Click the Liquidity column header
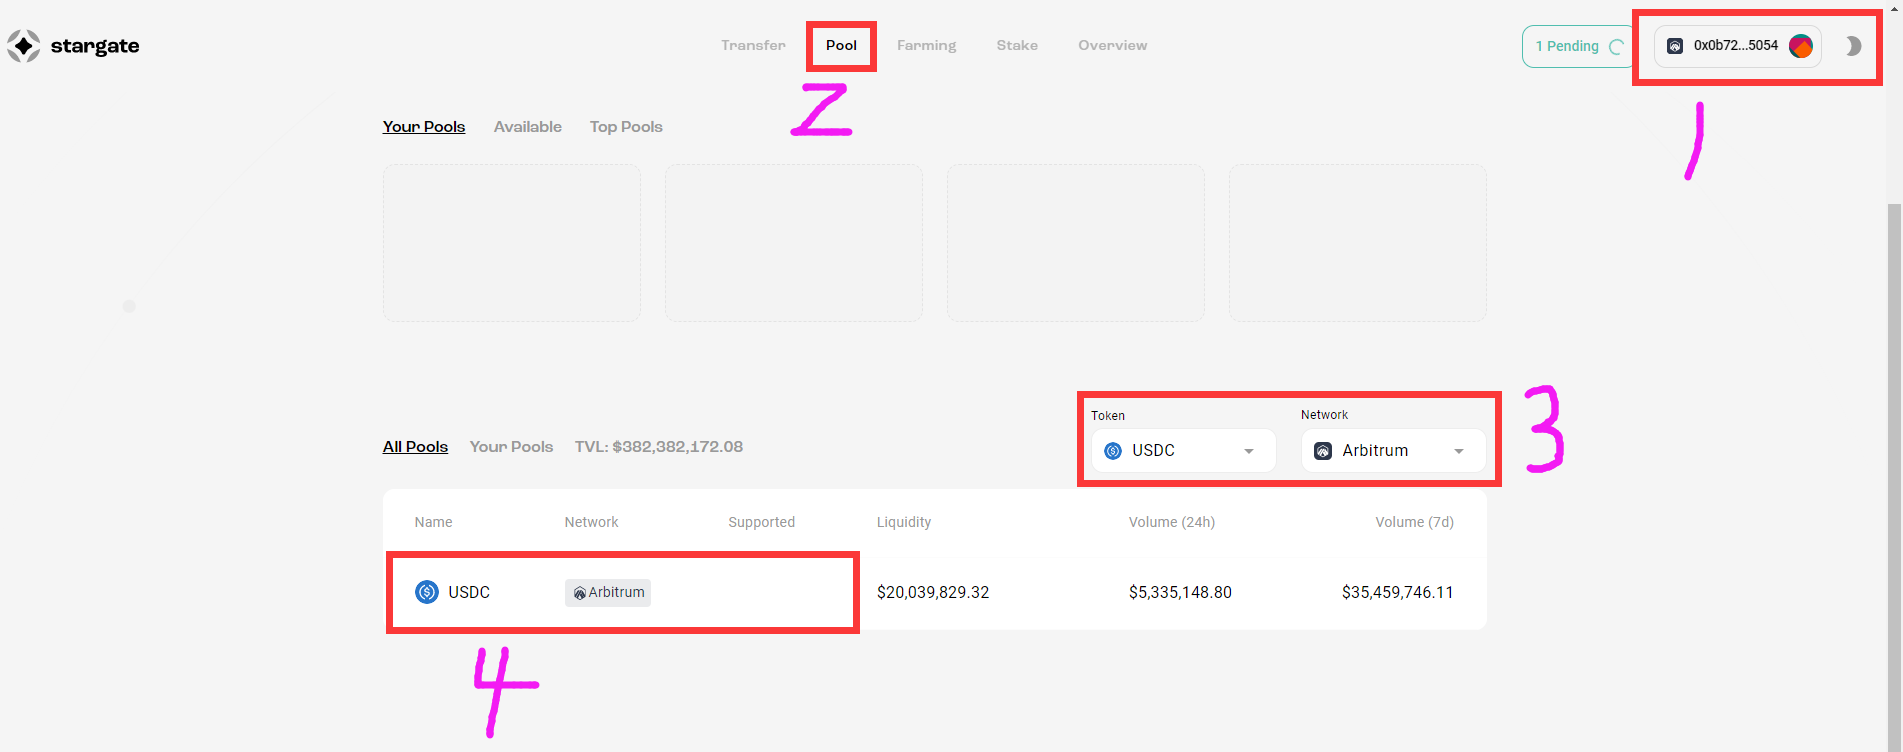The image size is (1903, 752). click(x=904, y=522)
